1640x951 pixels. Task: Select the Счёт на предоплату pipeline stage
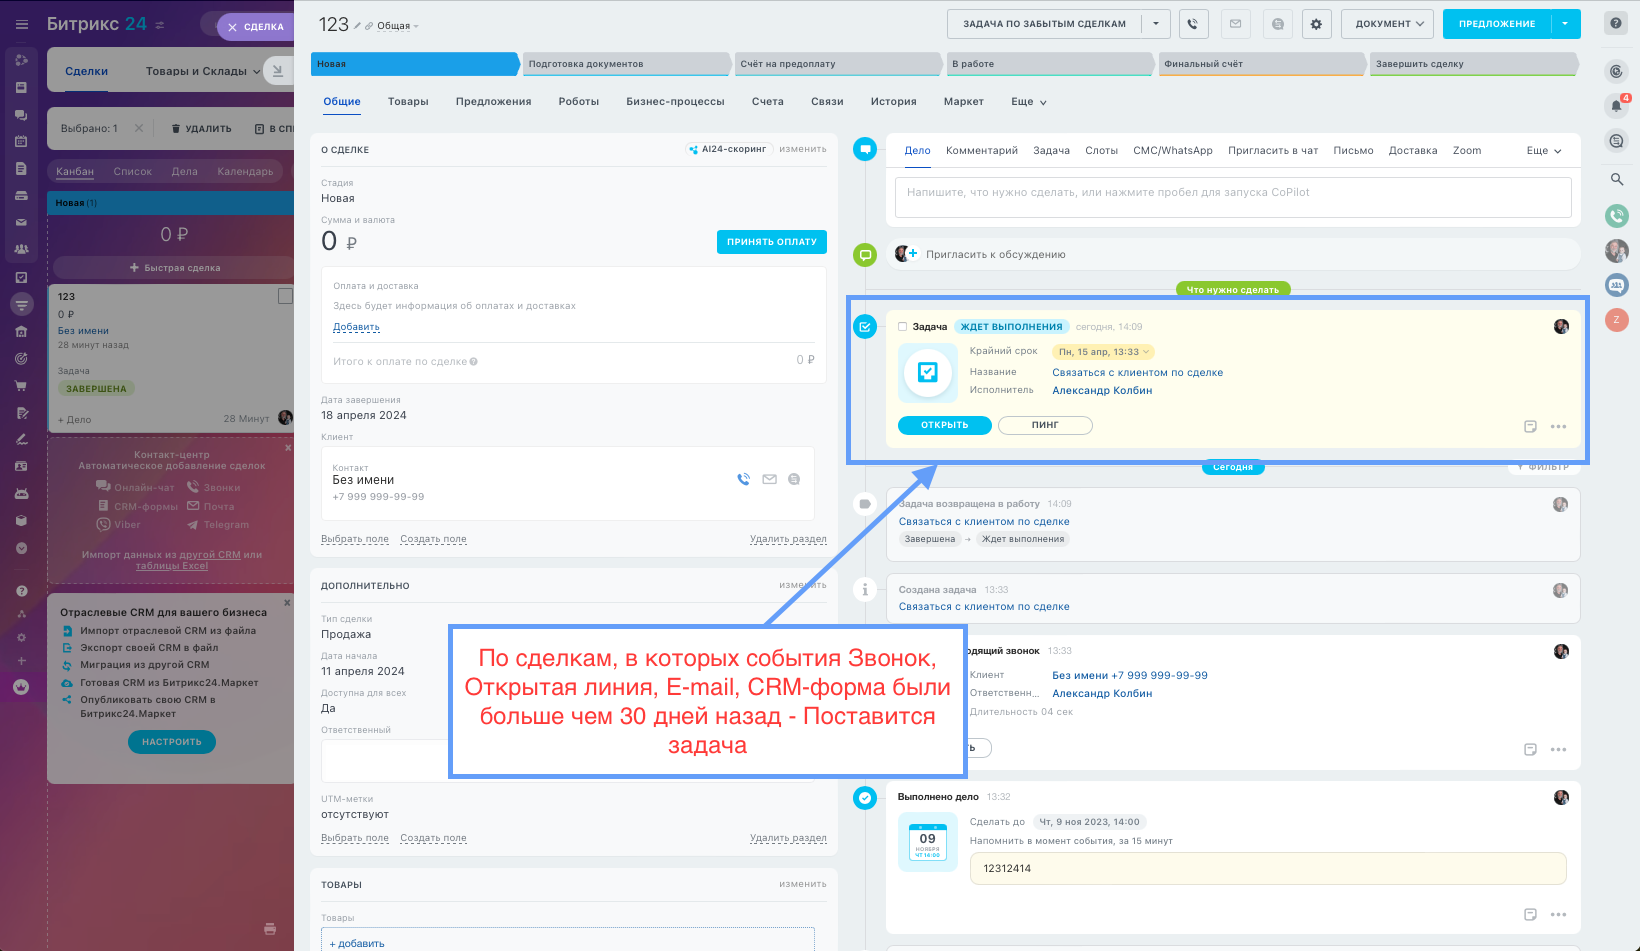(836, 64)
